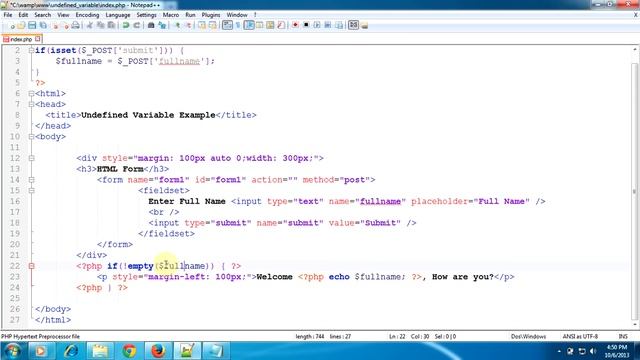This screenshot has width=640, height=360.
Task: Open Internet Explorer from the taskbar
Action: click(71, 351)
